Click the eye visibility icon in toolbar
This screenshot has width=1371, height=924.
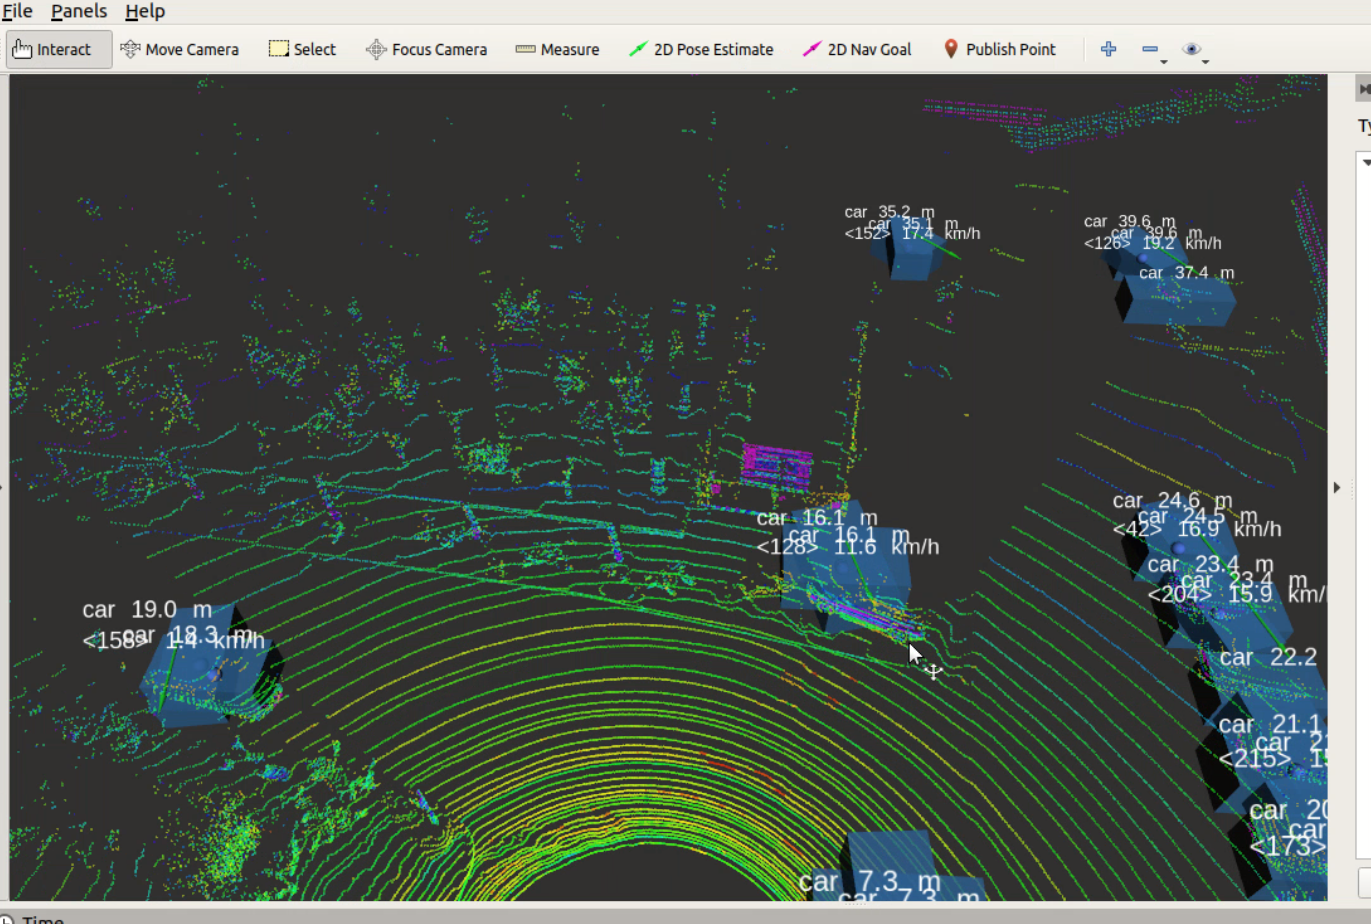coord(1191,49)
